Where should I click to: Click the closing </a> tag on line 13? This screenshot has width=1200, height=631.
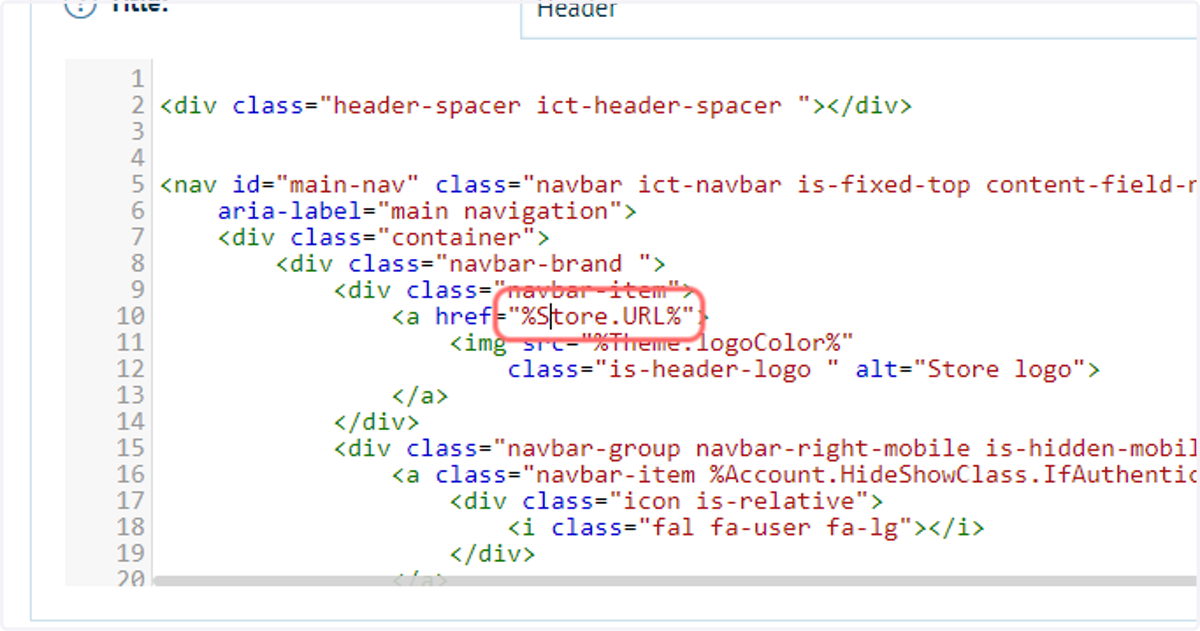point(421,396)
